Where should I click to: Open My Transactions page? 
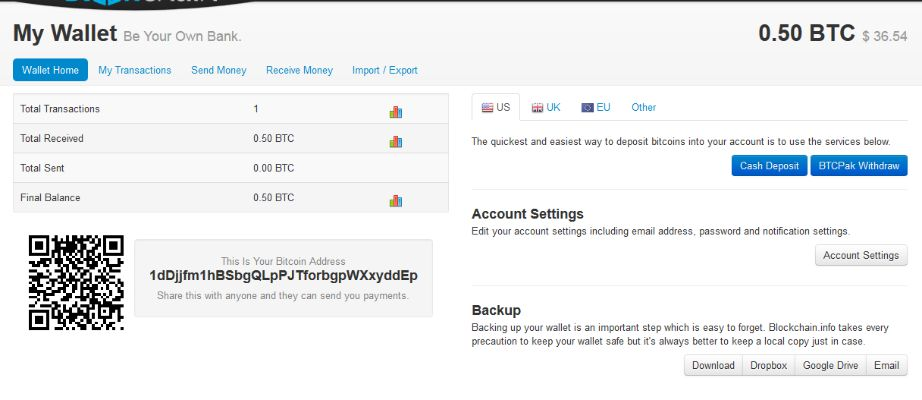coord(135,70)
